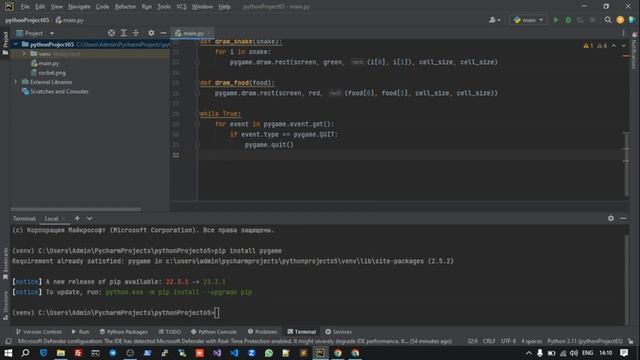Open the VCS menu
This screenshot has width=640, height=360.
click(x=181, y=7)
